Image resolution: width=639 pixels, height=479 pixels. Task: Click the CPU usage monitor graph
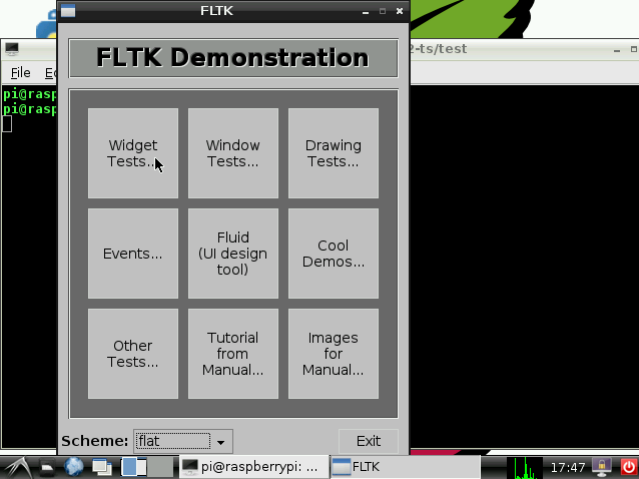pos(525,468)
